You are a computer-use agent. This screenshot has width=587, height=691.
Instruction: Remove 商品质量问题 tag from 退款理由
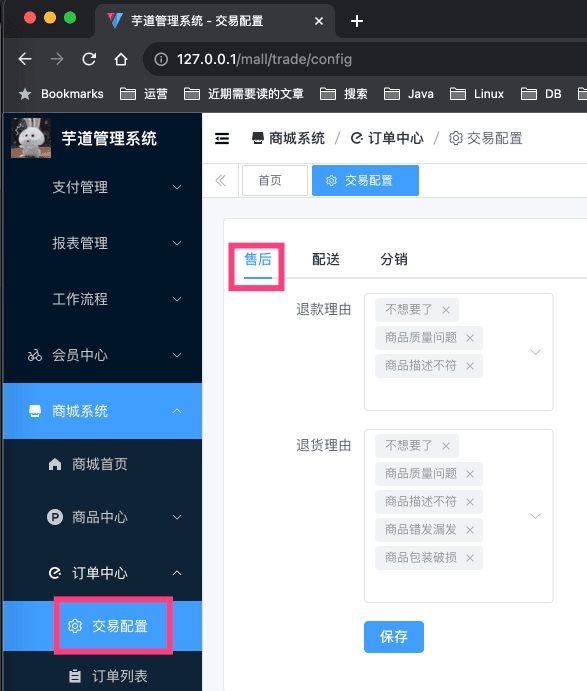click(x=470, y=338)
